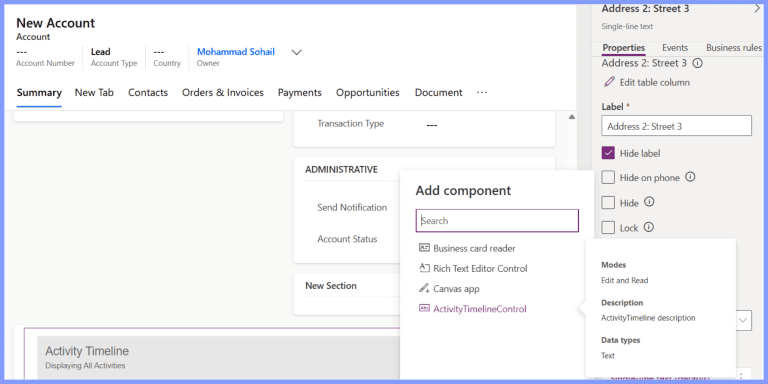Select the Account Status field
768x384 pixels.
(347, 239)
